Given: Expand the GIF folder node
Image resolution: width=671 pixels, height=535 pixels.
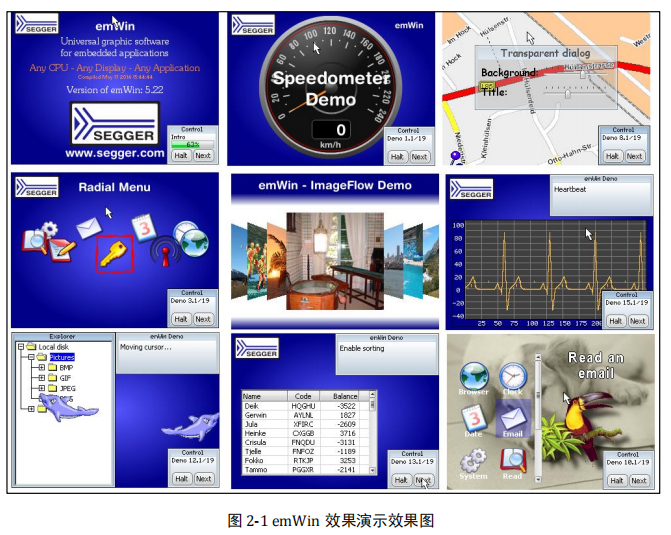Looking at the screenshot, I should 42,378.
